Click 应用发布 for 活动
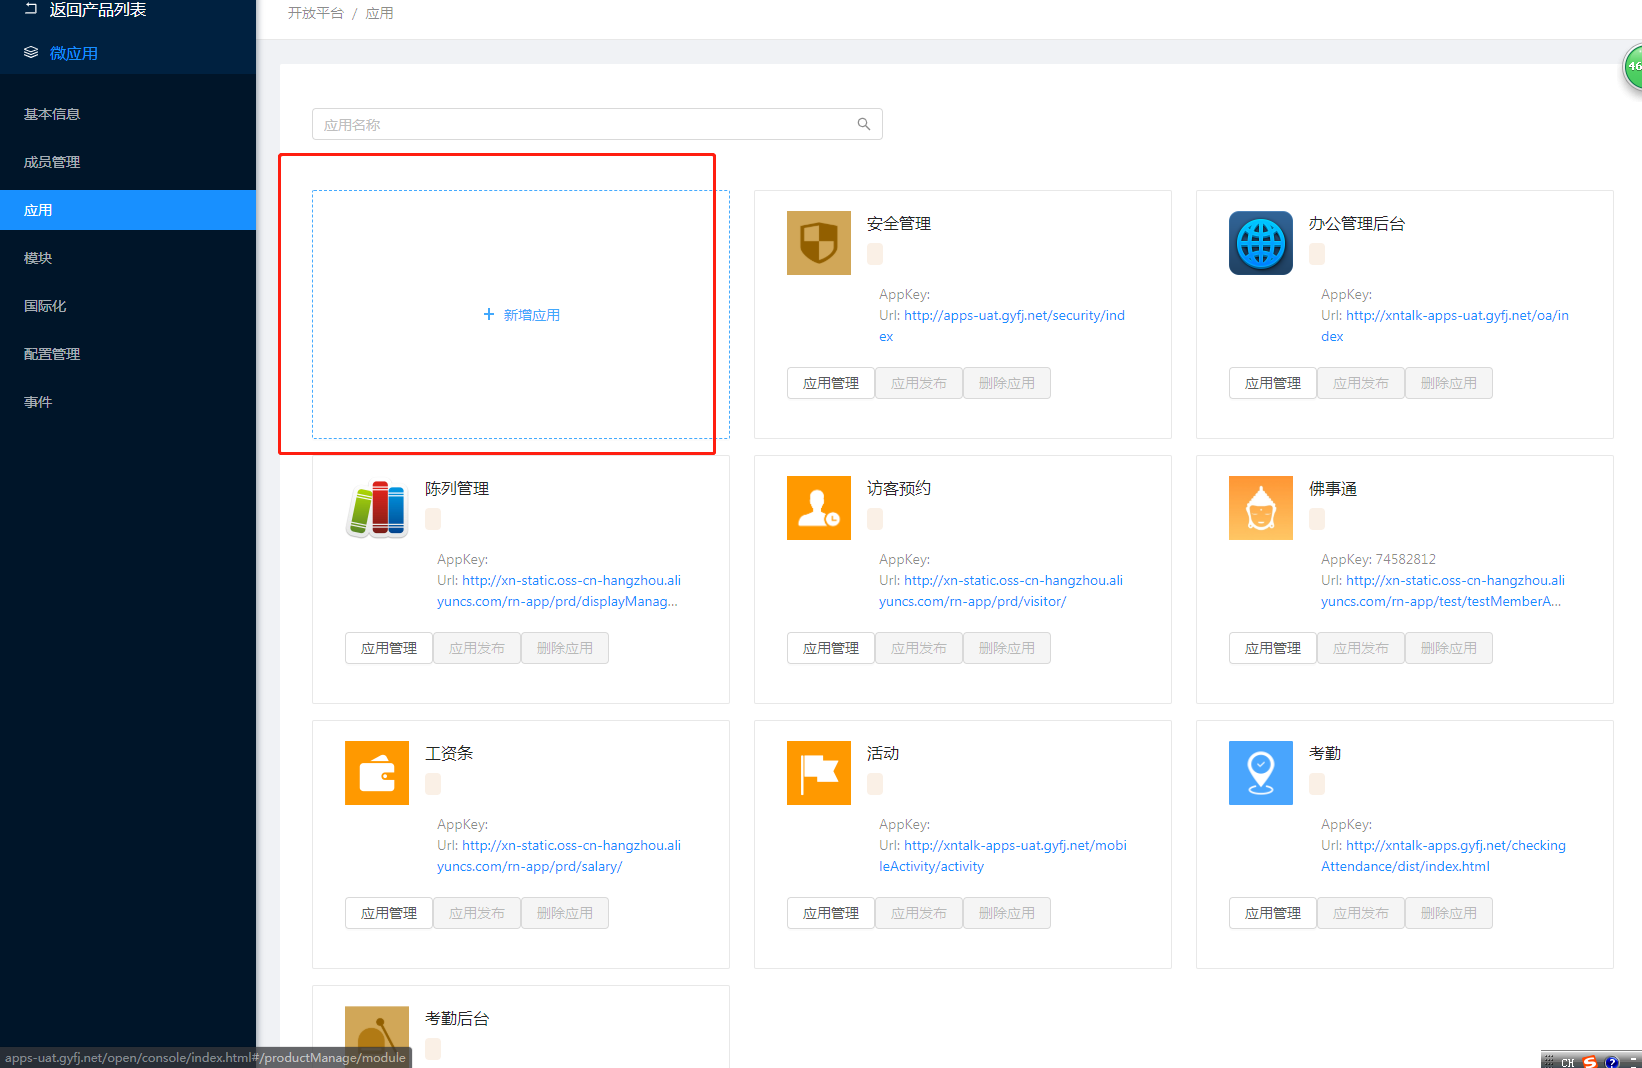Viewport: 1642px width, 1068px height. [x=919, y=913]
